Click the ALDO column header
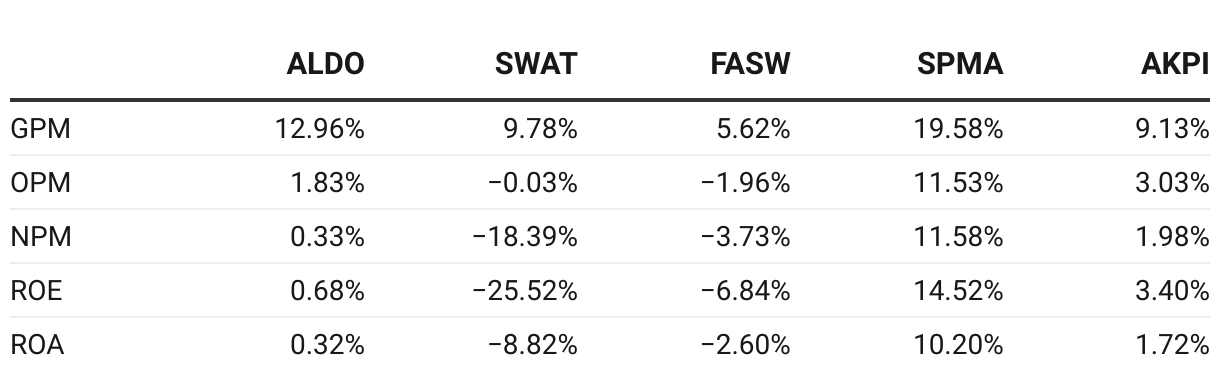Screen dimensions: 1220x380 (x=325, y=65)
